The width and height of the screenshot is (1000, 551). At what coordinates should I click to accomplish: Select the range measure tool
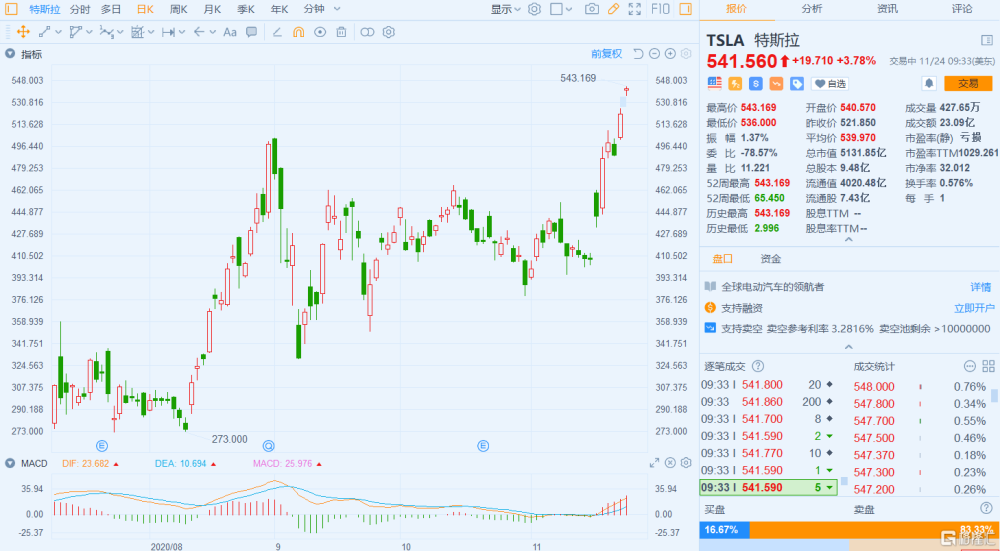tap(168, 32)
